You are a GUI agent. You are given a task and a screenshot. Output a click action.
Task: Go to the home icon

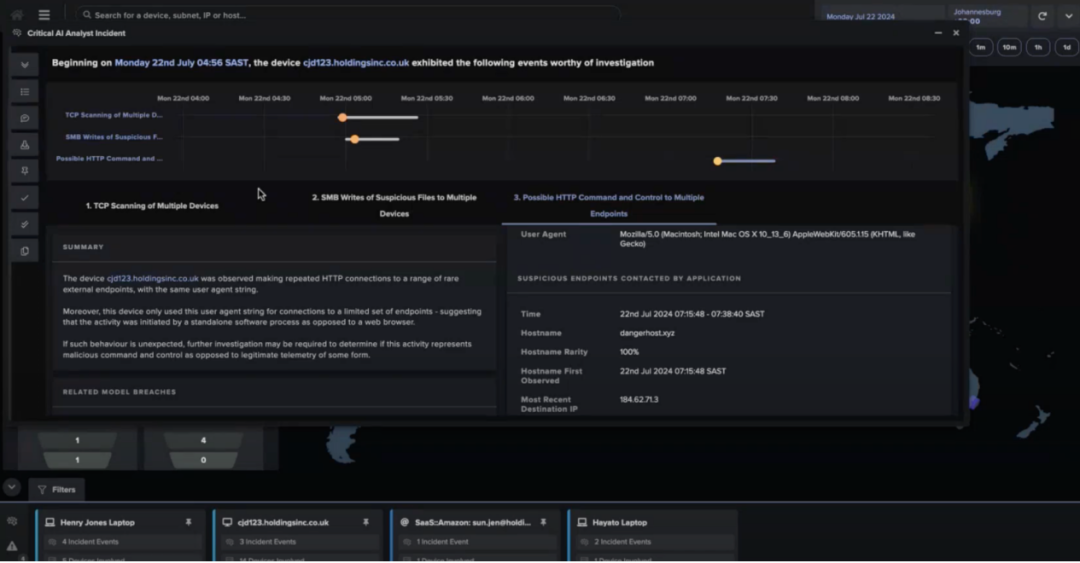point(17,14)
